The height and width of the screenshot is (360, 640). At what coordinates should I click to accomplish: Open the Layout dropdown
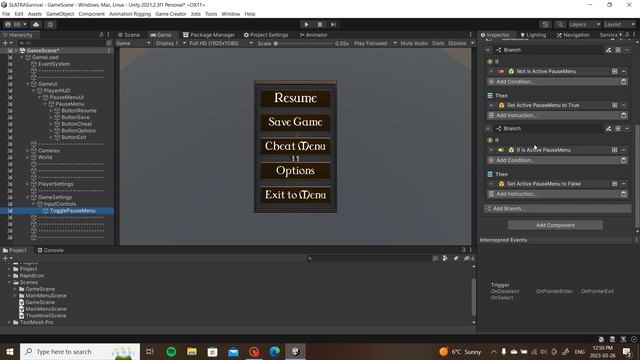(620, 24)
